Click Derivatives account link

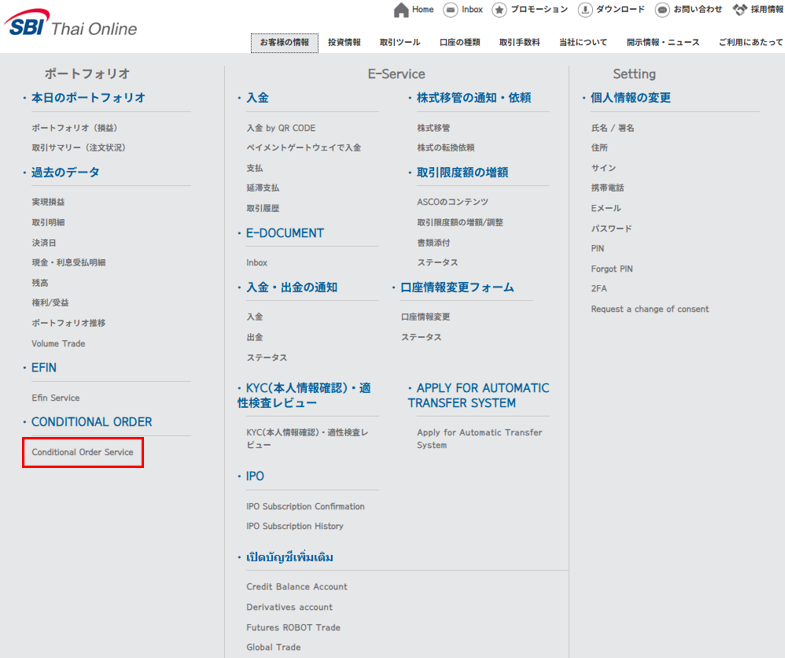[x=289, y=607]
